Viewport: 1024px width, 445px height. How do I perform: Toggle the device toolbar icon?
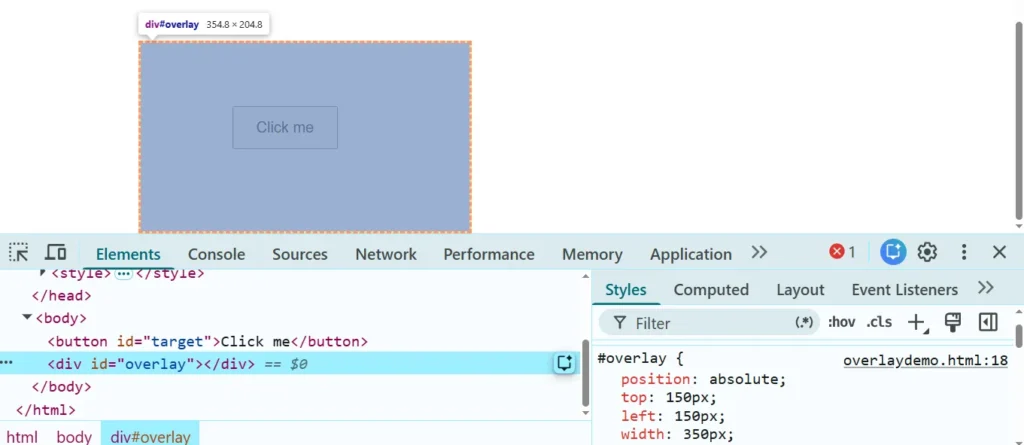(x=56, y=252)
